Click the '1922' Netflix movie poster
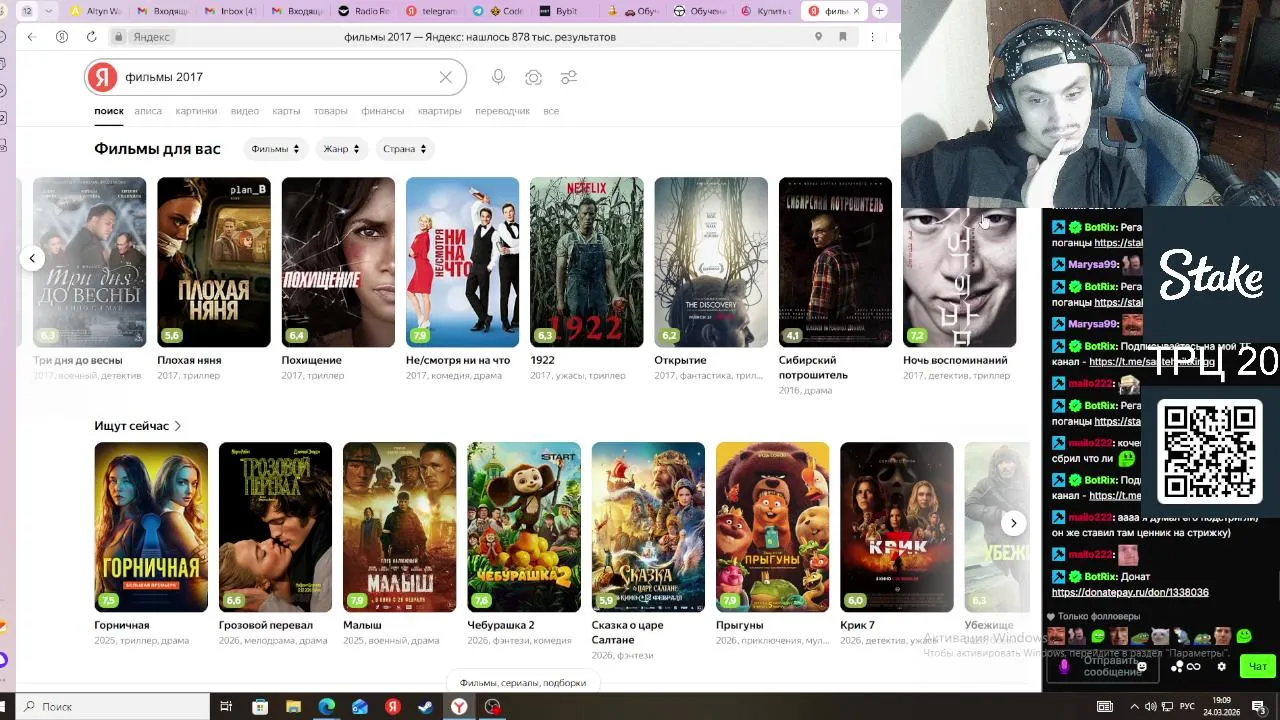The width and height of the screenshot is (1280, 720). (x=586, y=262)
